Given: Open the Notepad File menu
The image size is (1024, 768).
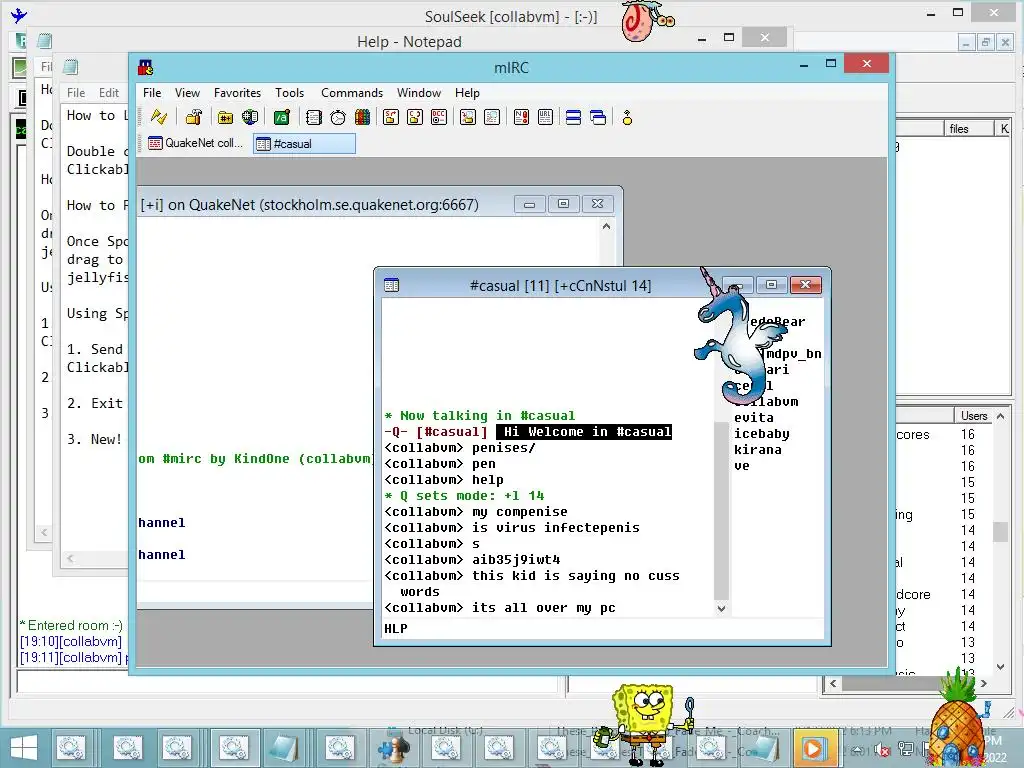Looking at the screenshot, I should coord(76,93).
